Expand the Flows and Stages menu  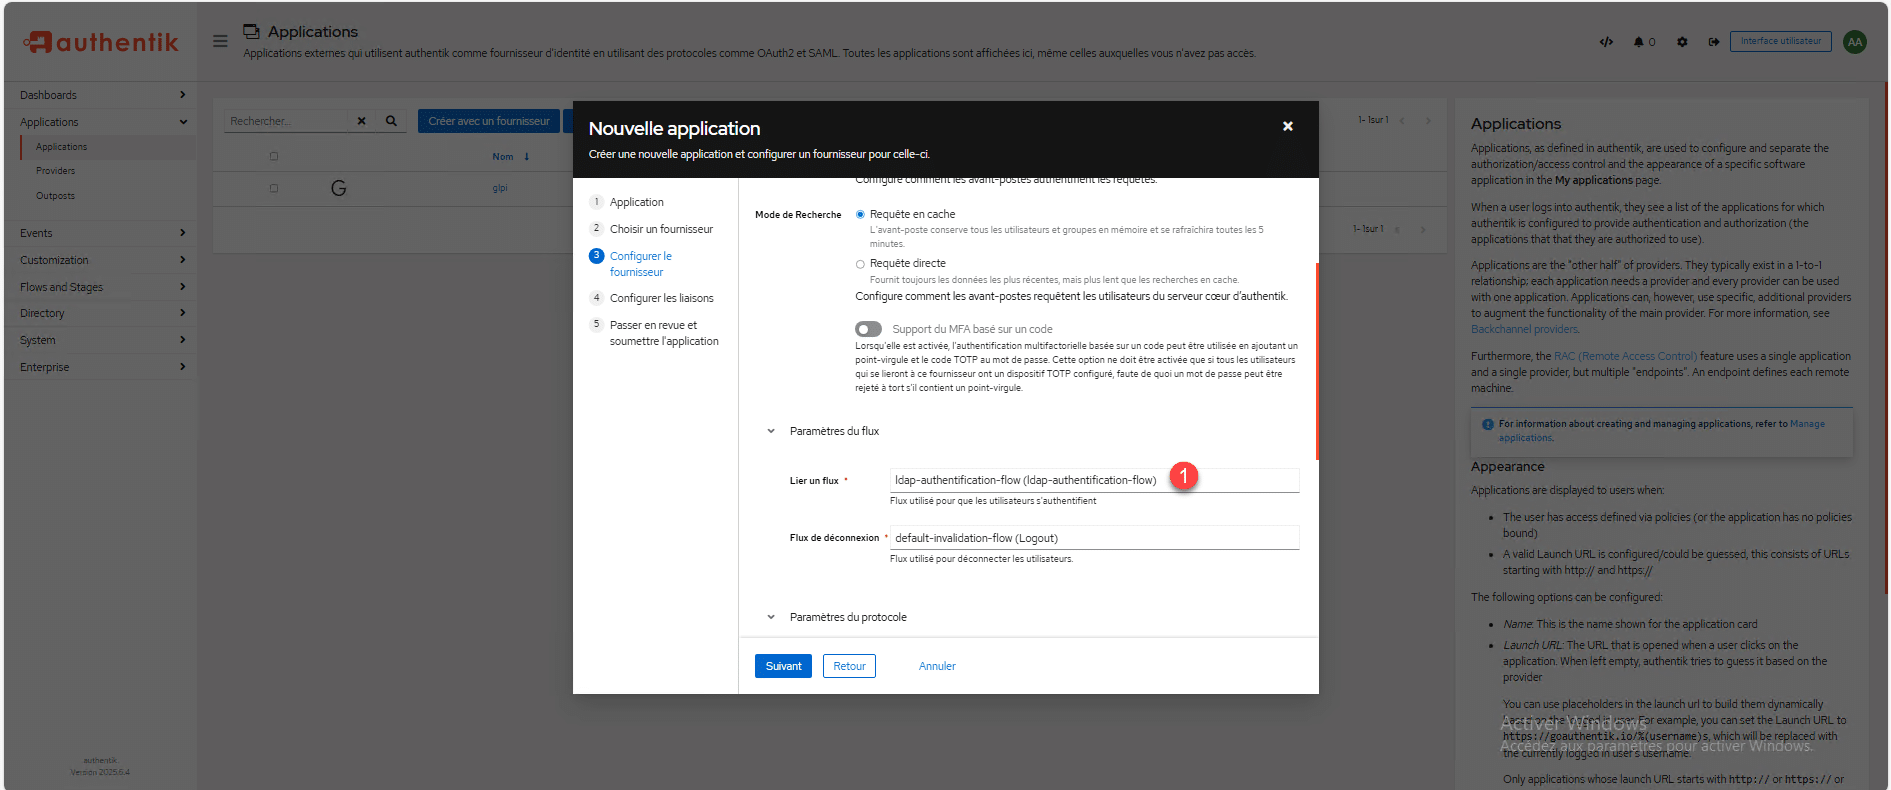click(x=100, y=287)
